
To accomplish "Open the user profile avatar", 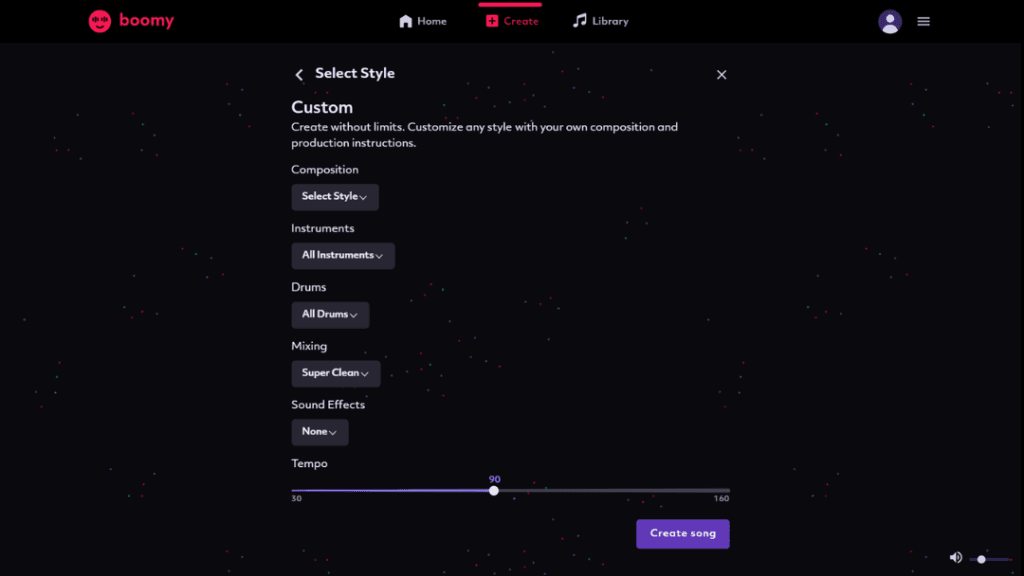I will pyautogui.click(x=889, y=22).
